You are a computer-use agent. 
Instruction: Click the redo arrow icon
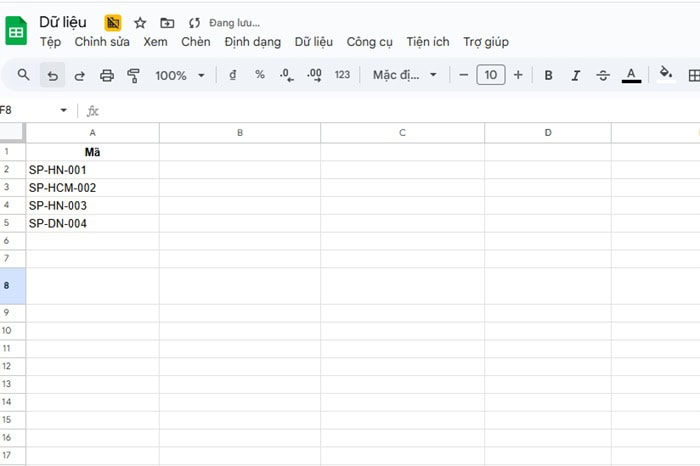80,75
